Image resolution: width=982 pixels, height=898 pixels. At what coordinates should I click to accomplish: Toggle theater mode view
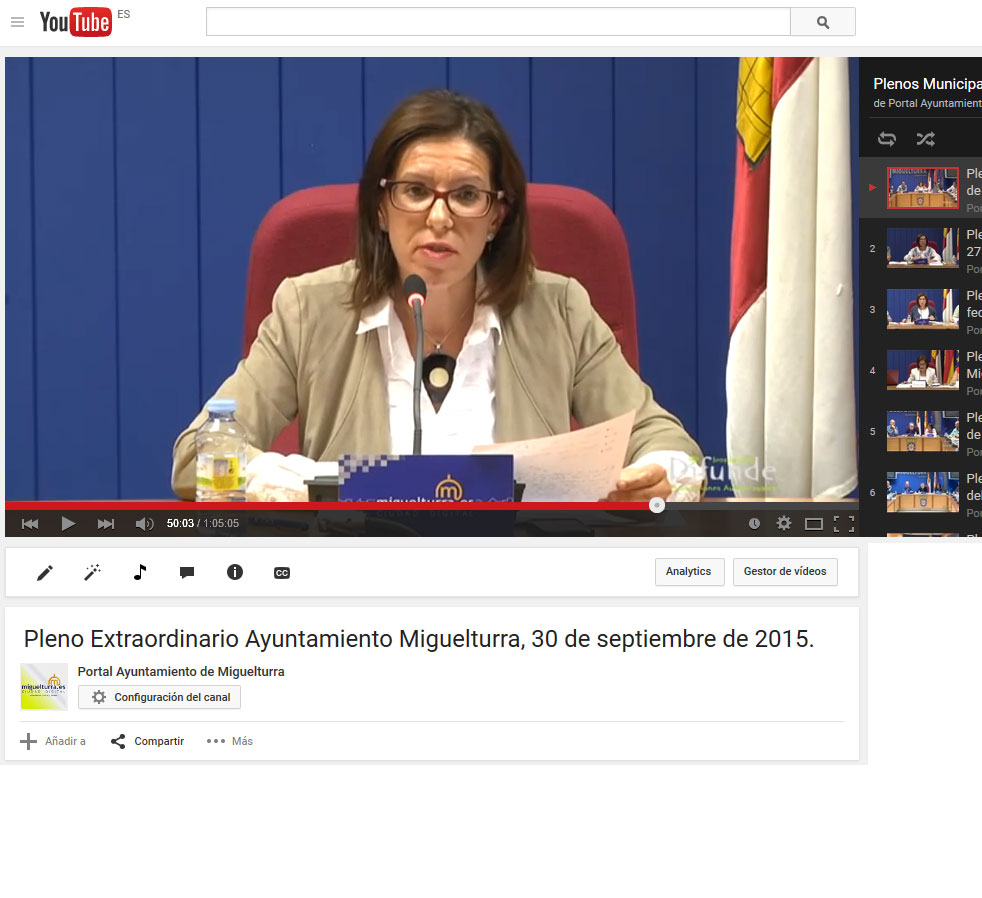point(814,523)
